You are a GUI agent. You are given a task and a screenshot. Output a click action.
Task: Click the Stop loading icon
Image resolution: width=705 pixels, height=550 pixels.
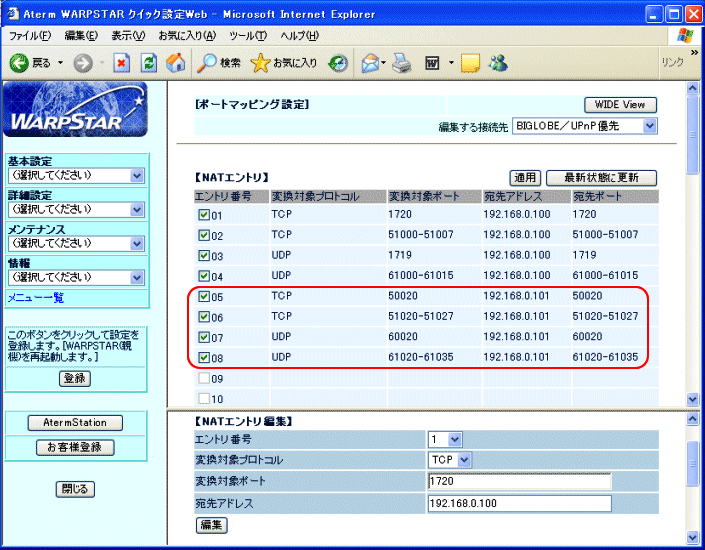122,62
